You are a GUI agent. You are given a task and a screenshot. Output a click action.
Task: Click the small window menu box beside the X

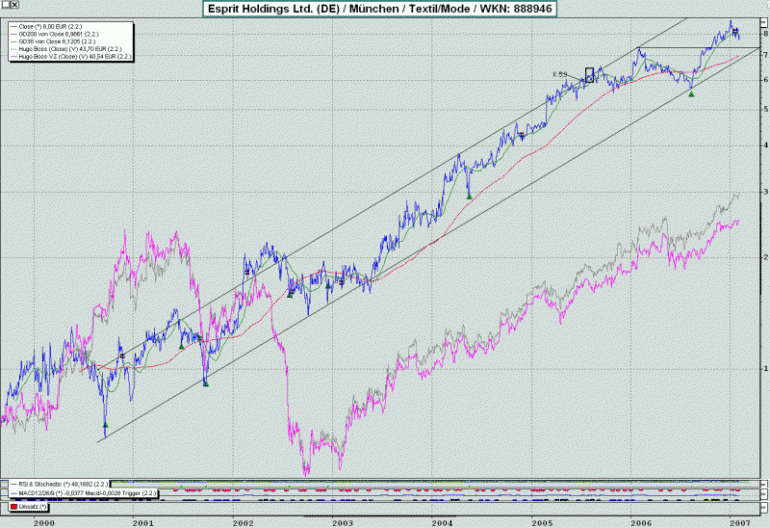click(x=5, y=4)
